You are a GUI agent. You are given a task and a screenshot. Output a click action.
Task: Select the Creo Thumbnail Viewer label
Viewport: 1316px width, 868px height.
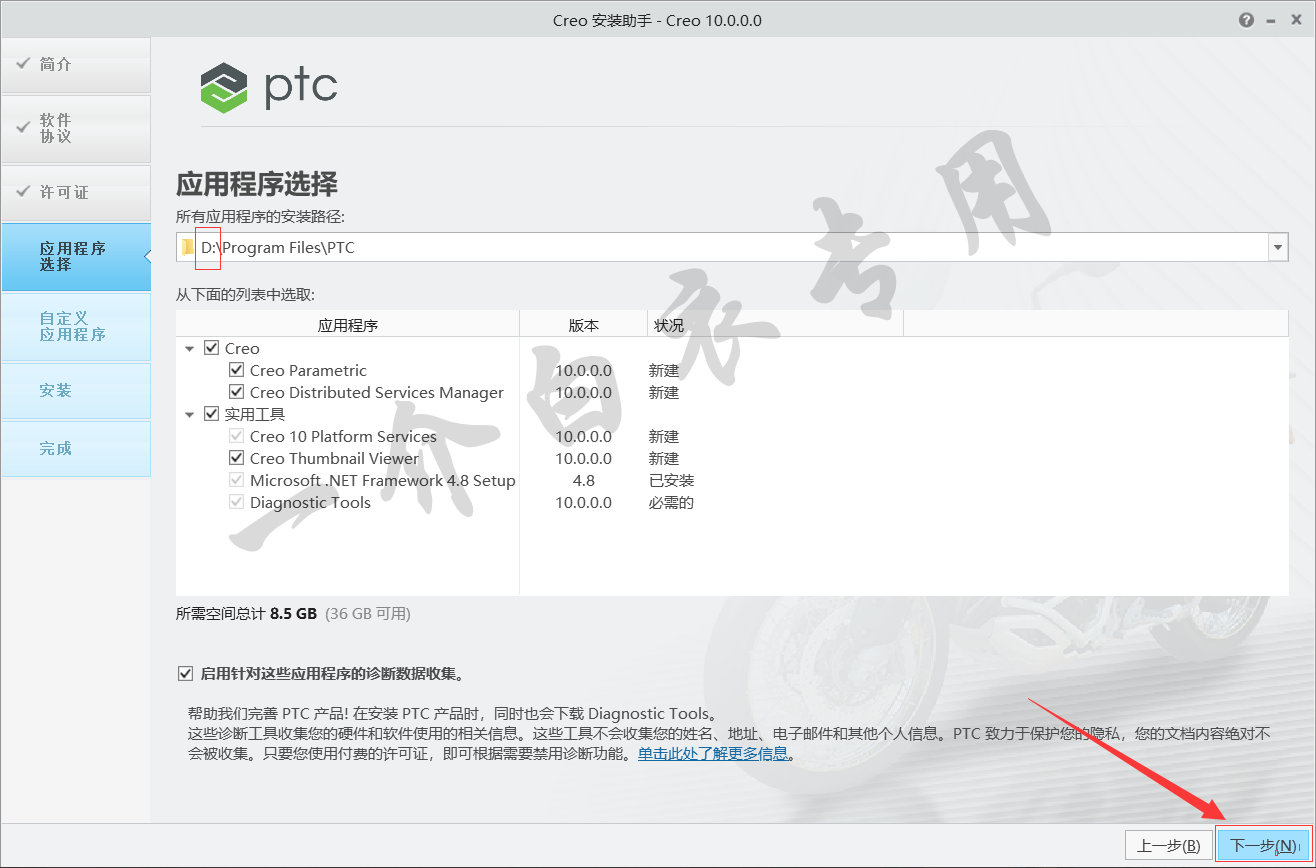[334, 458]
